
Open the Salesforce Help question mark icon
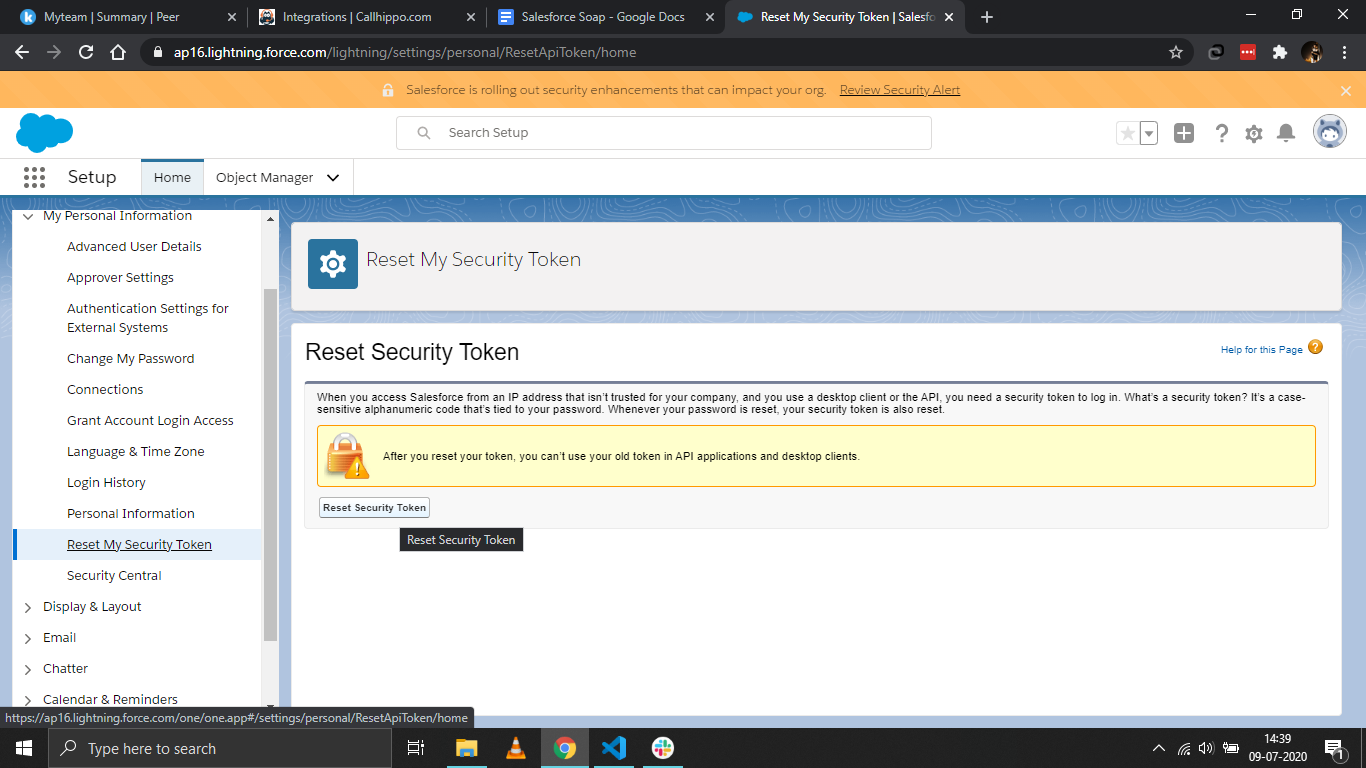[x=1221, y=133]
